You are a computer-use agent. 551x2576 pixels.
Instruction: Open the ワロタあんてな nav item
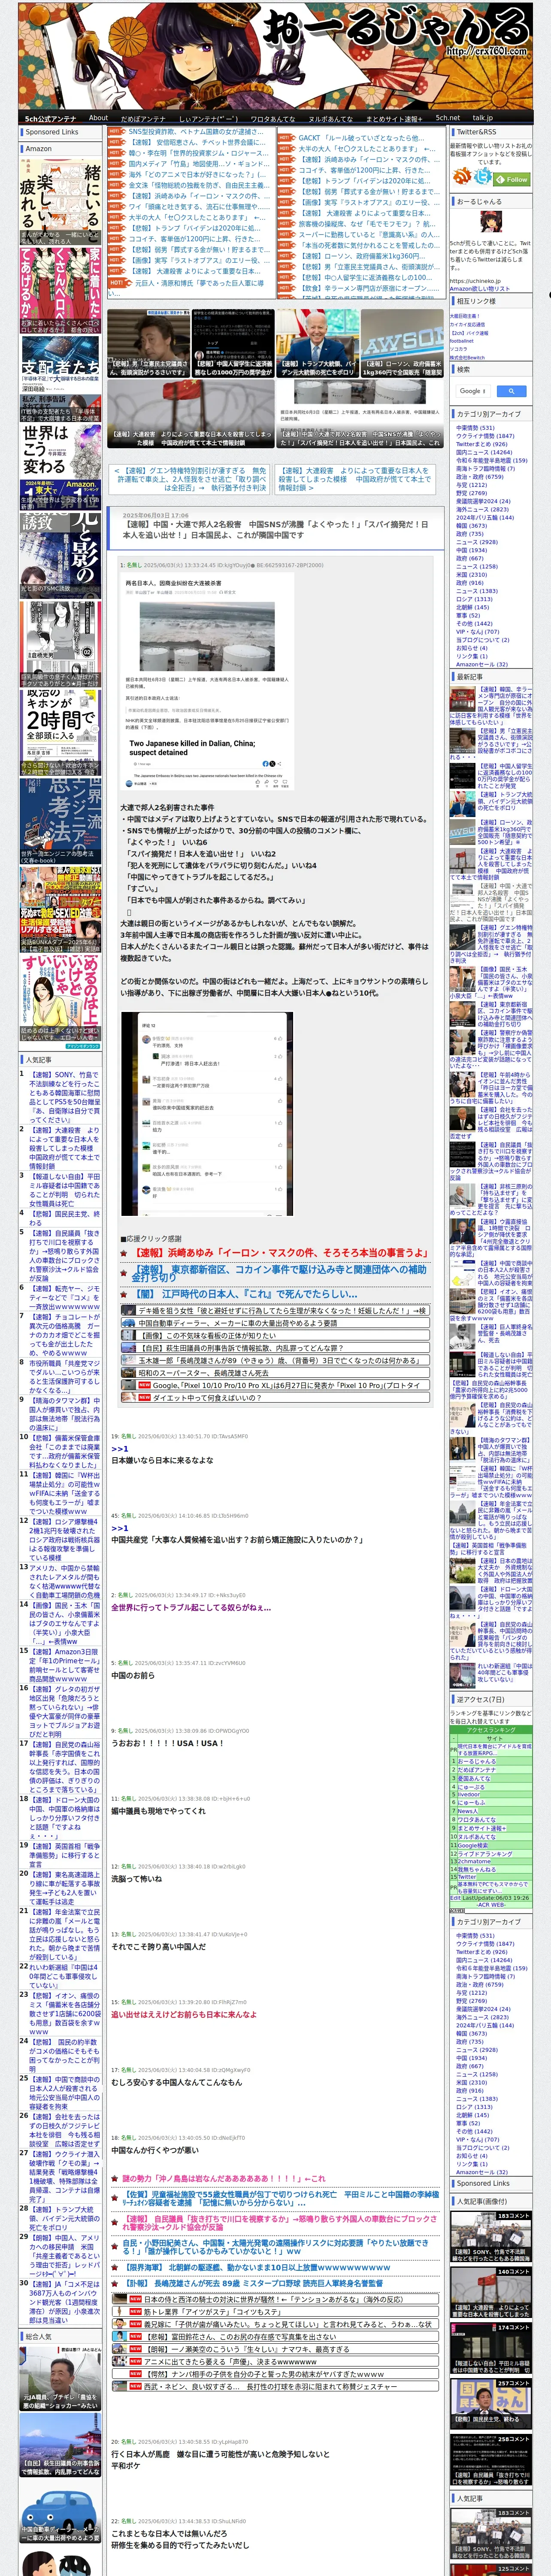(272, 118)
